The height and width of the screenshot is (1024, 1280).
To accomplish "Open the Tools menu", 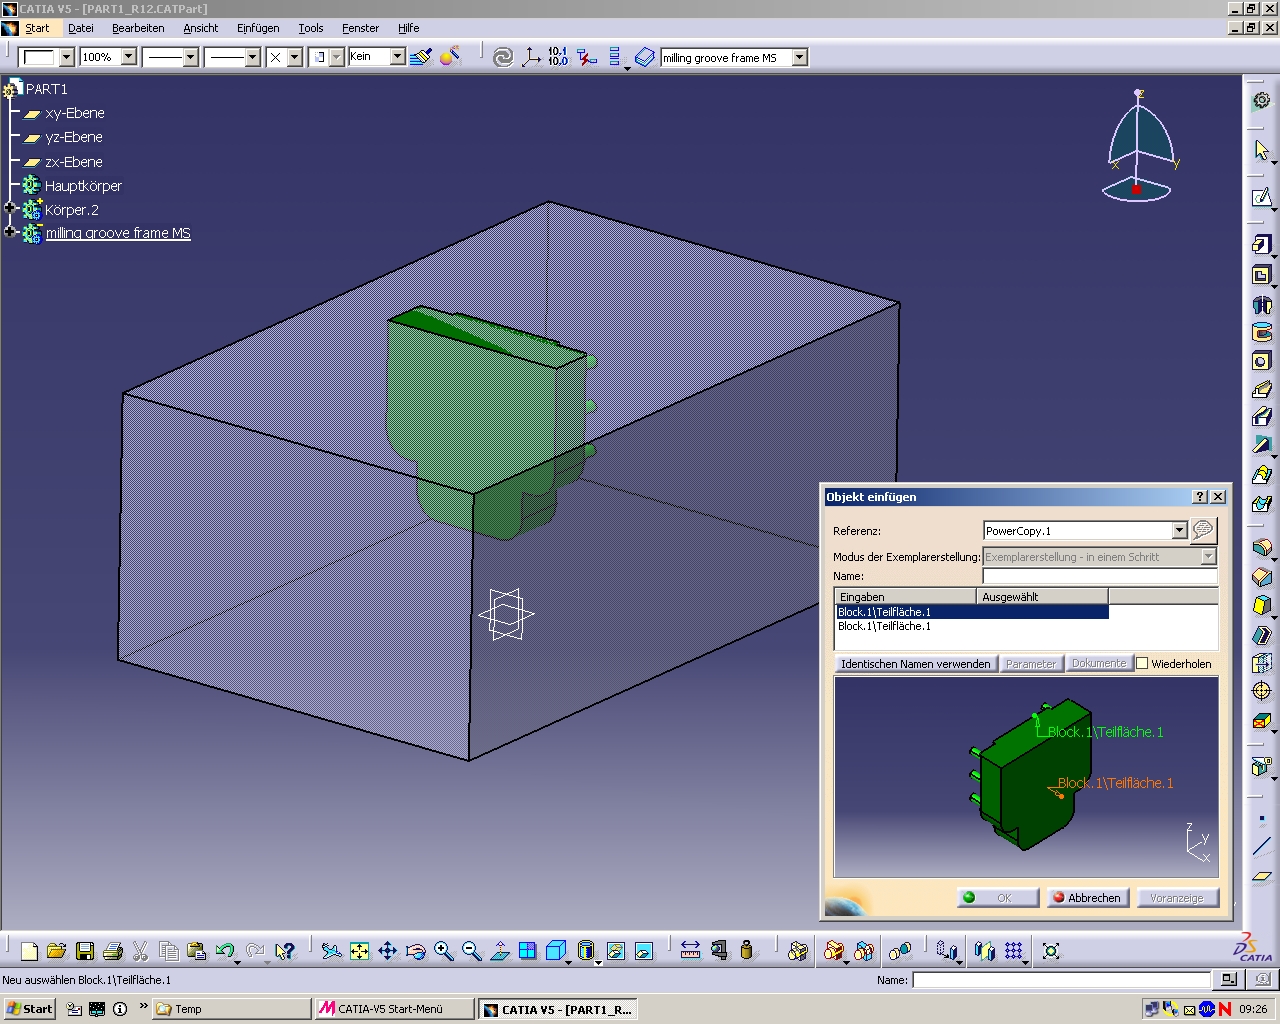I will pos(311,28).
